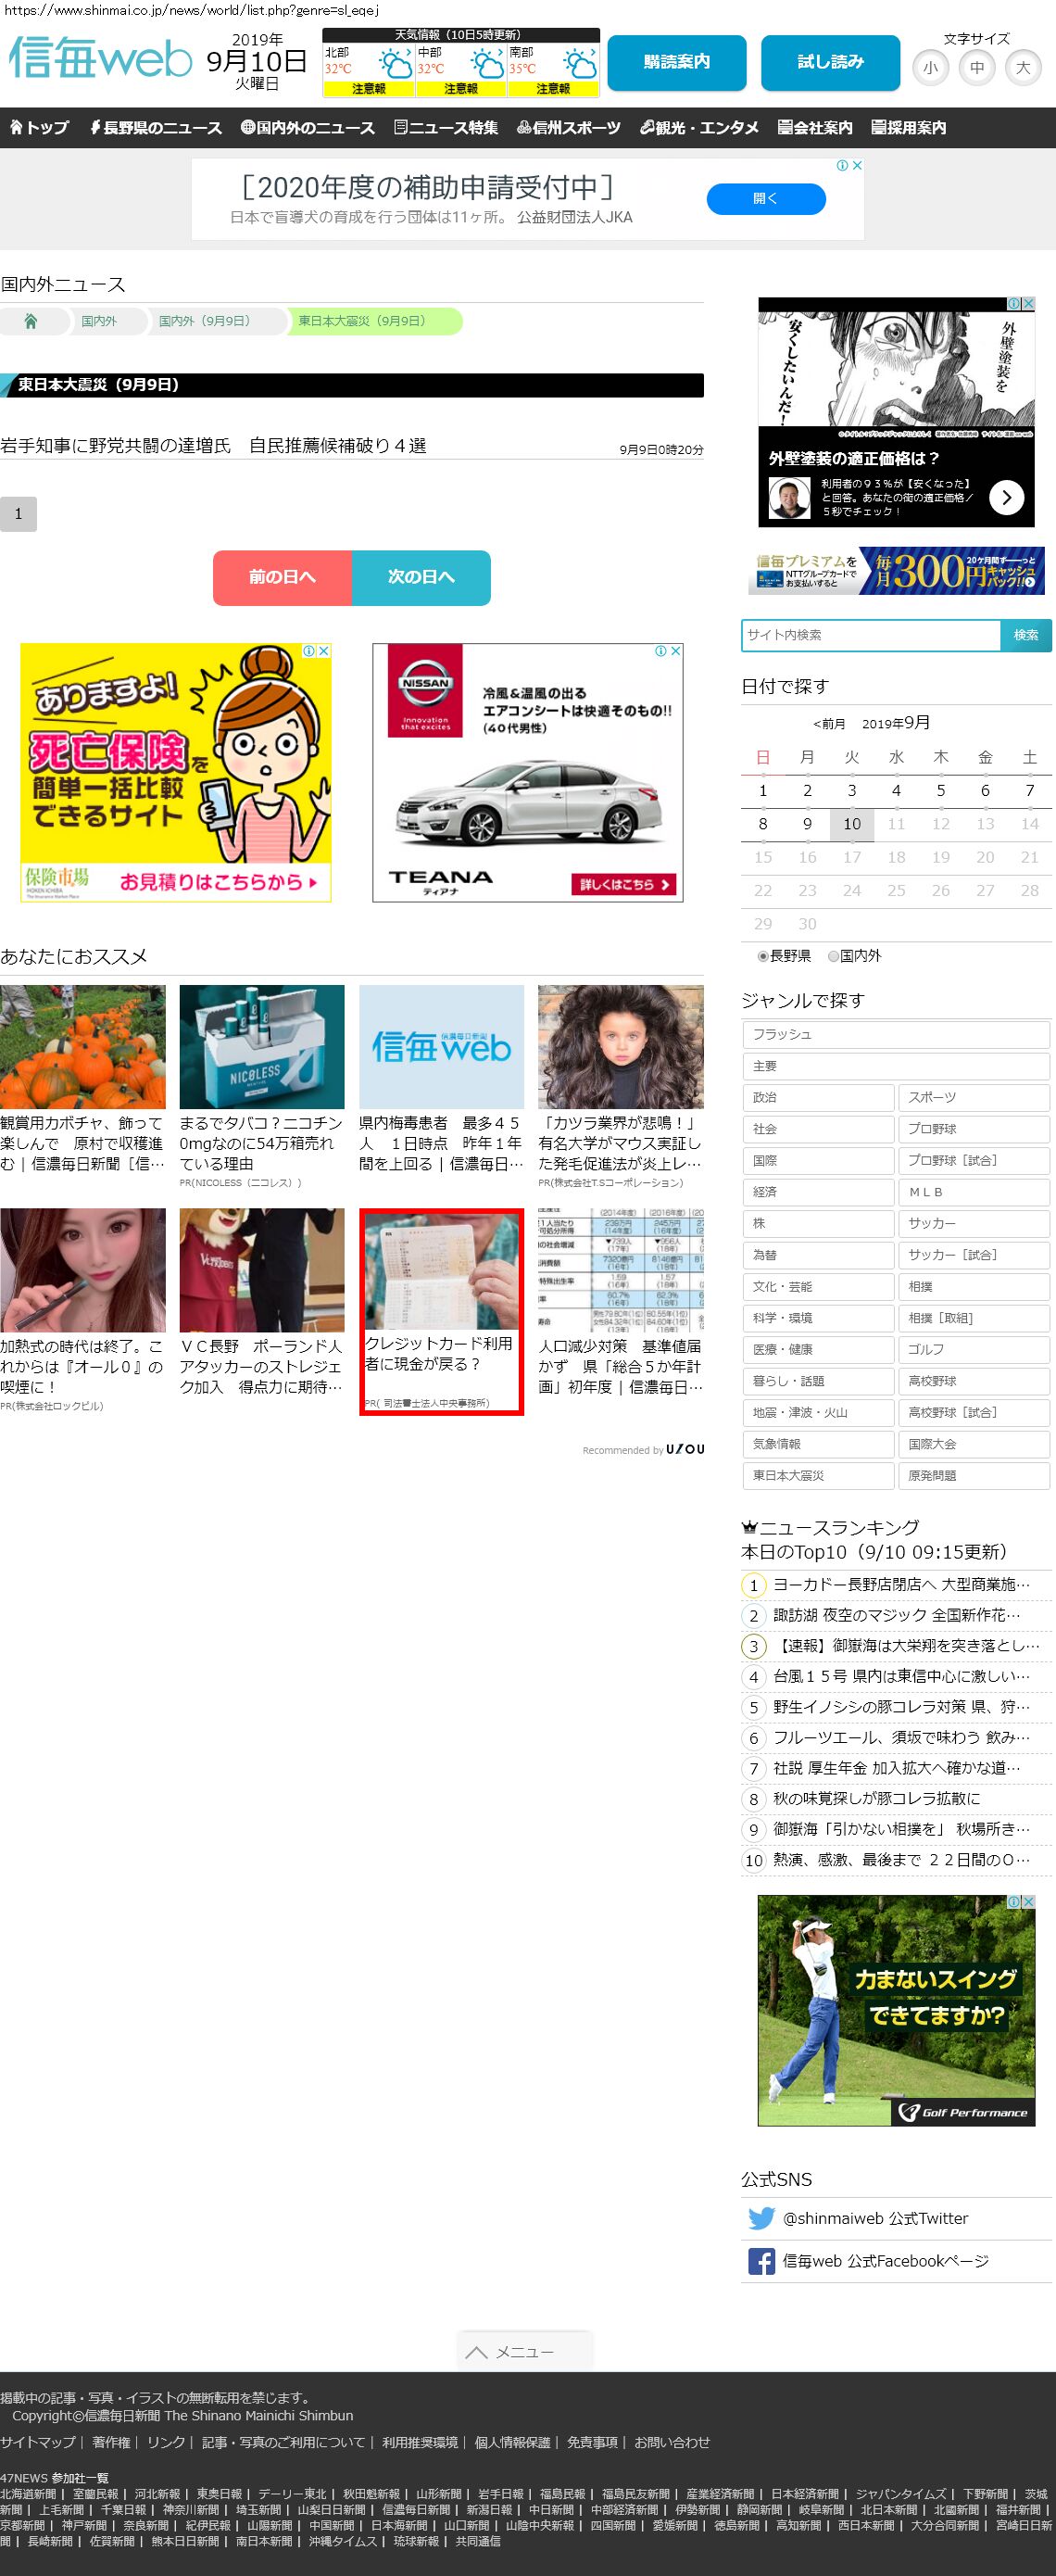Open 信州スポーツ menu
Viewport: 1056px width, 2576px height.
(569, 128)
